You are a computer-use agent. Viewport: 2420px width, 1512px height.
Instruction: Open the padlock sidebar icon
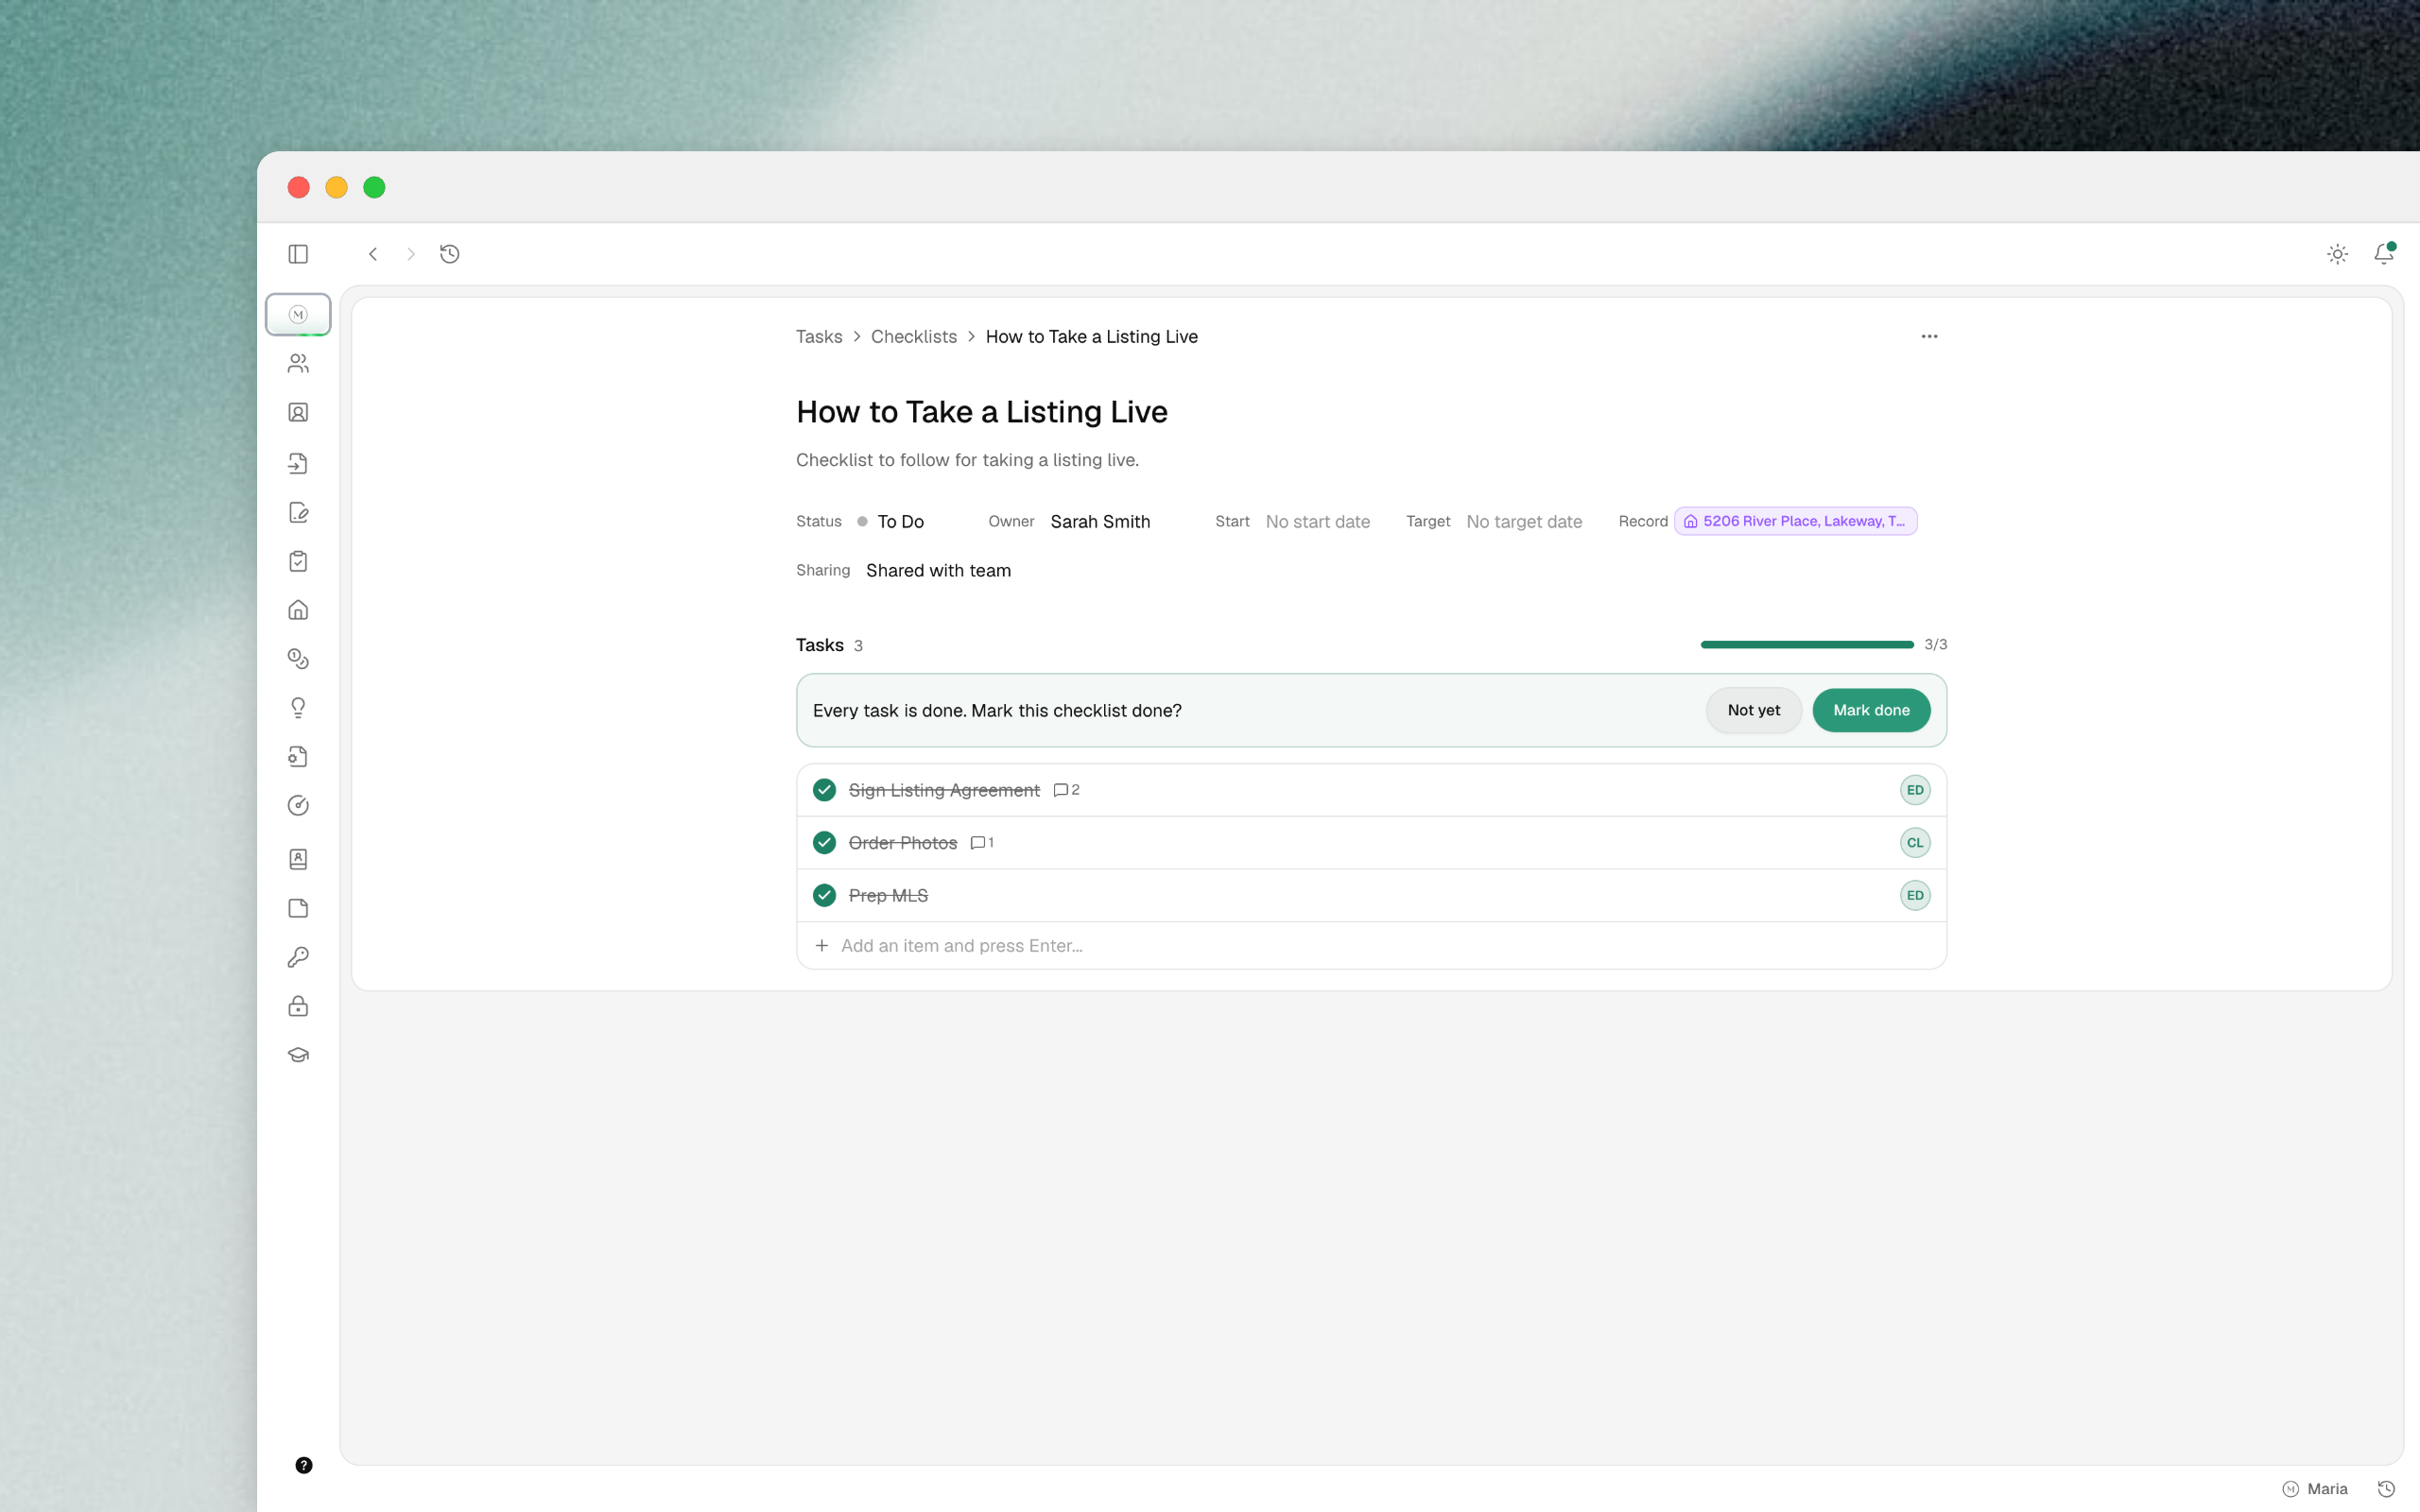[298, 1006]
